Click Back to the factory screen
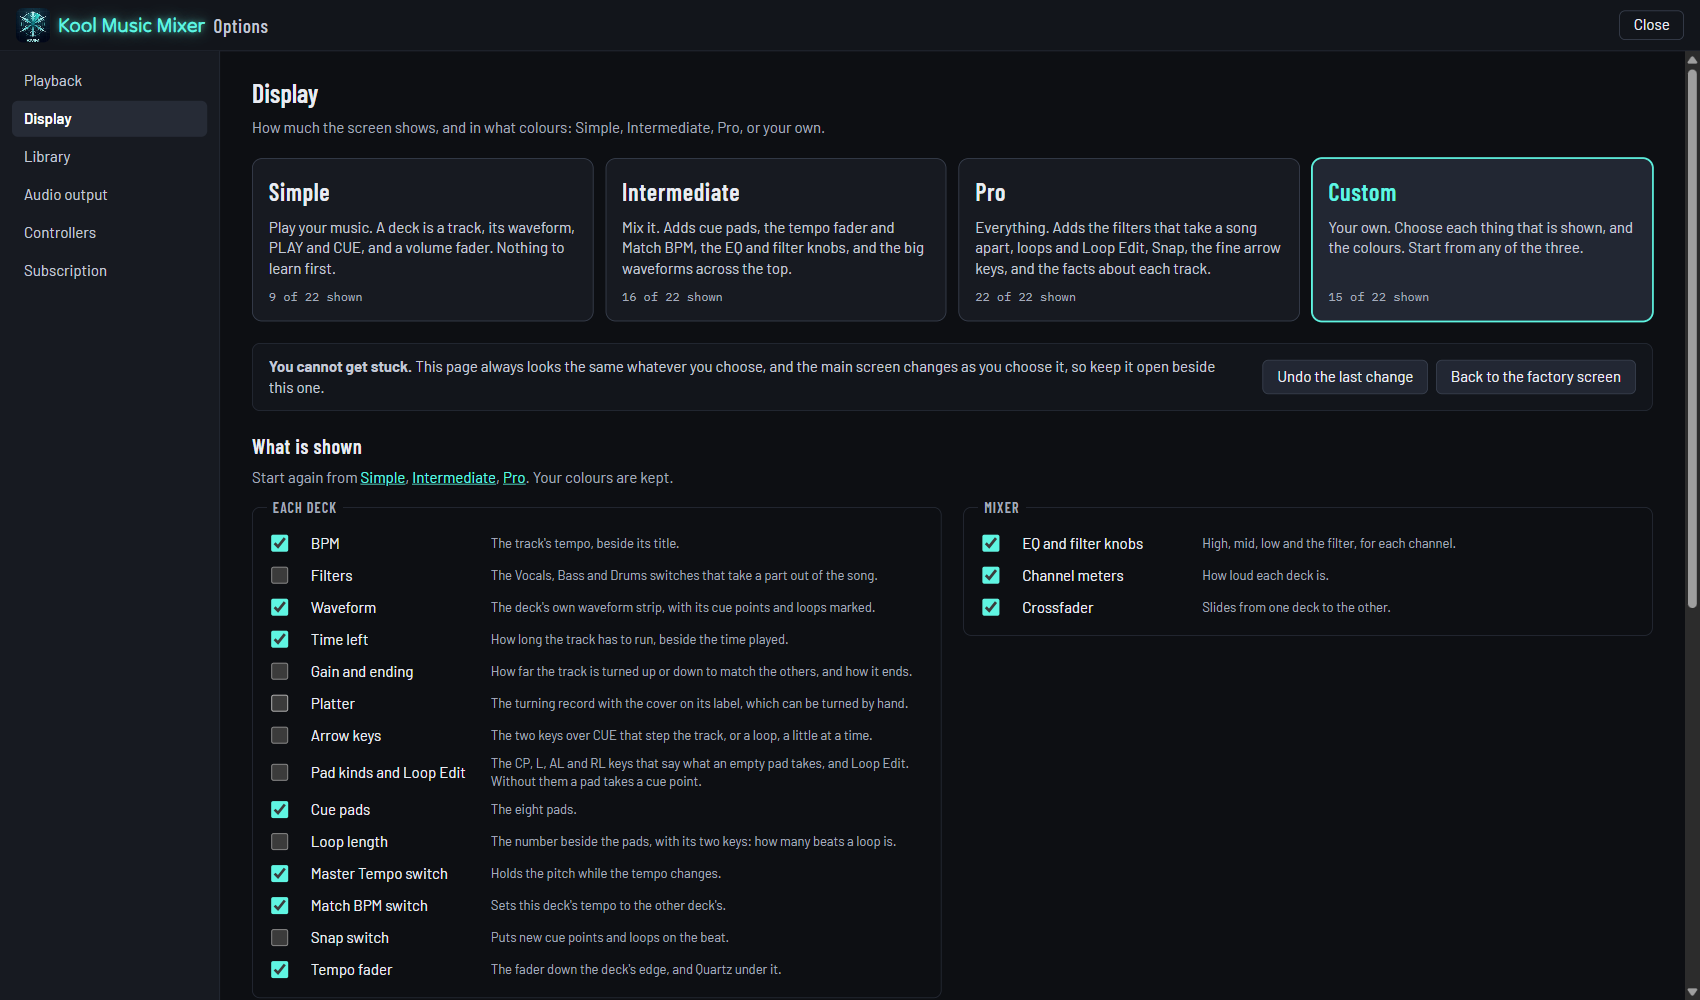The image size is (1700, 1000). click(x=1536, y=377)
